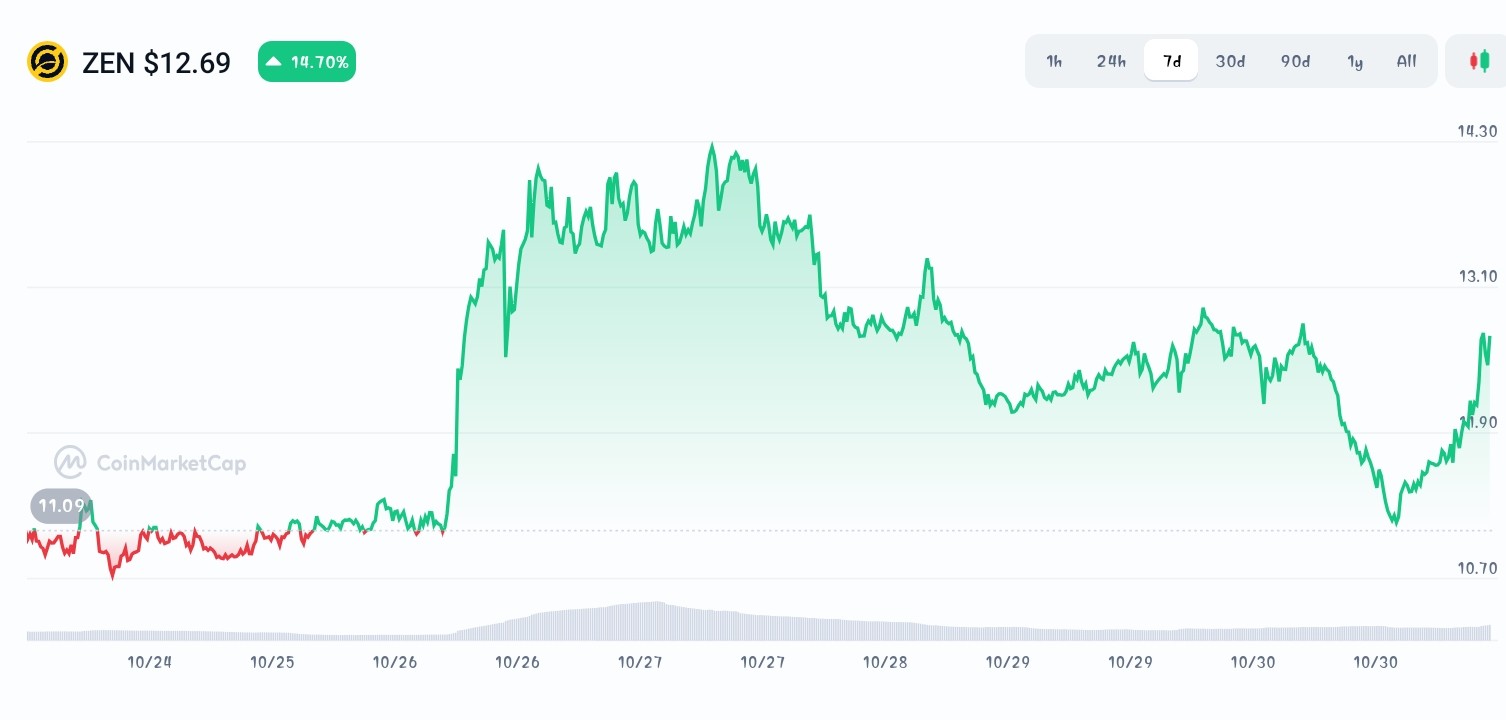
Task: Select the 24h time range
Action: pos(1111,61)
